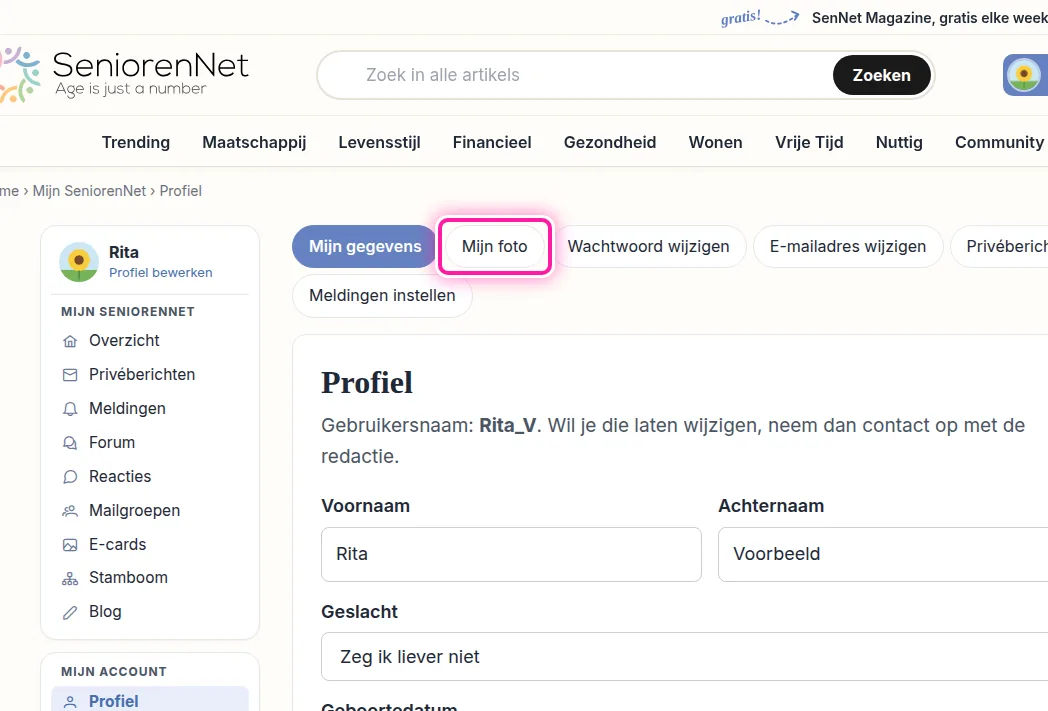Go to Mailgroepen in the sidebar
This screenshot has height=711, width=1048.
(x=134, y=511)
